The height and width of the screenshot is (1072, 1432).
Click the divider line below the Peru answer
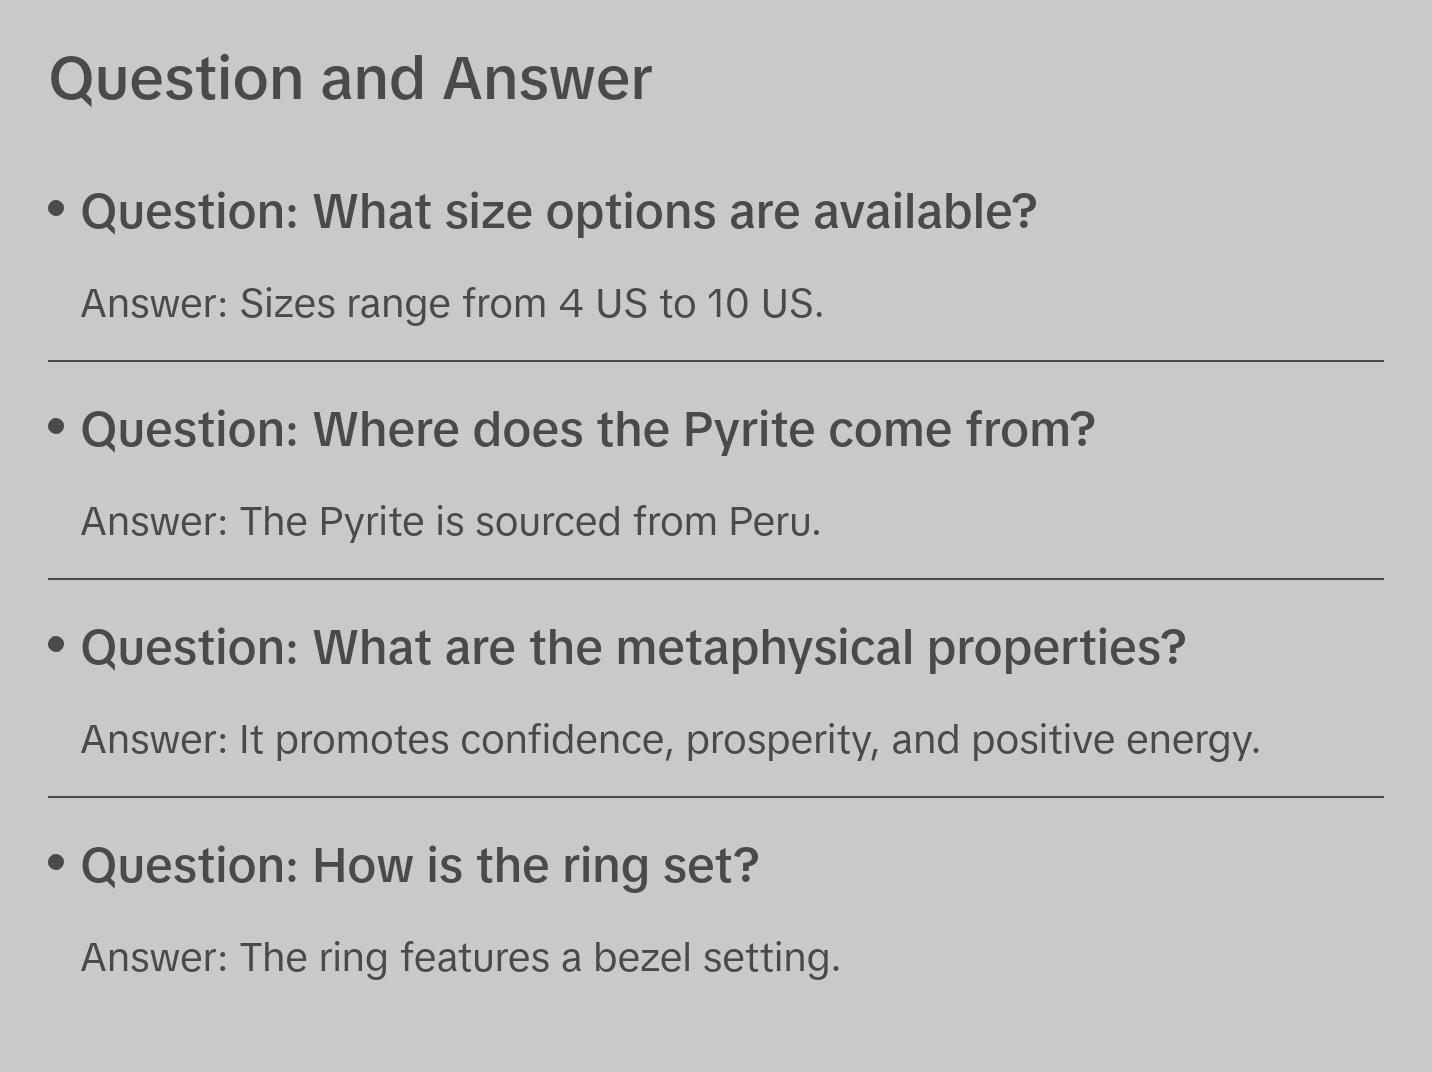click(716, 579)
